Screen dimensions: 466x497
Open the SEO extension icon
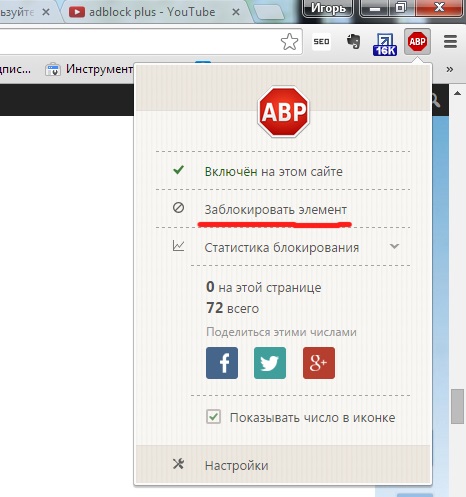[x=321, y=42]
